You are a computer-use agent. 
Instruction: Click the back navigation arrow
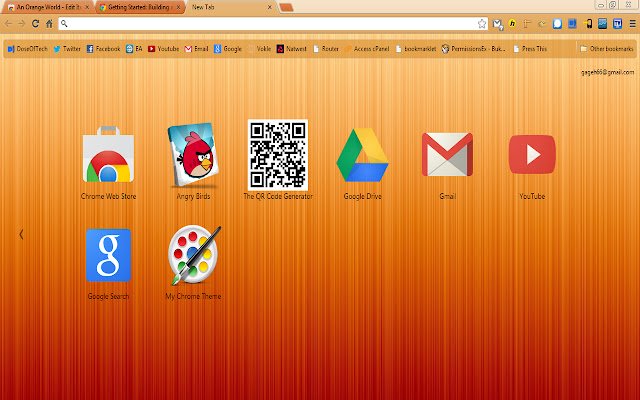[8, 24]
